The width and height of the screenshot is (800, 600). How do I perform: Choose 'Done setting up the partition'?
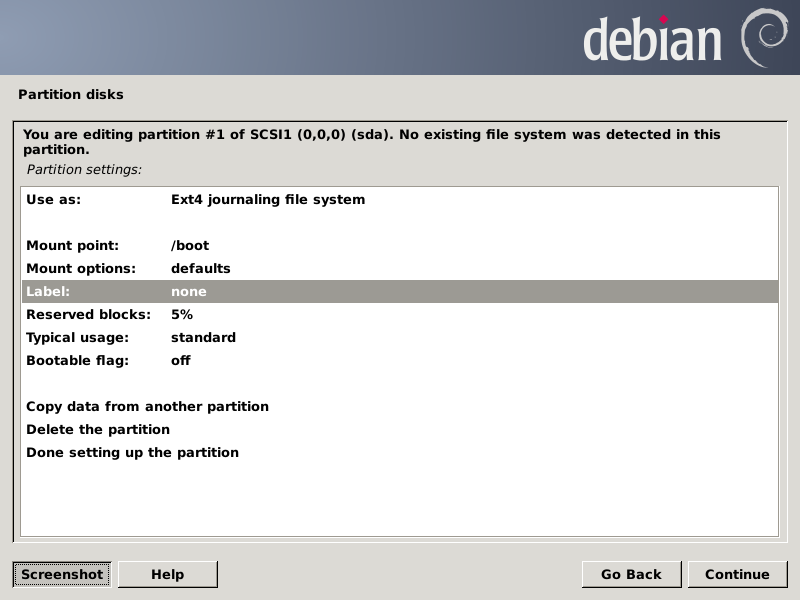[132, 452]
